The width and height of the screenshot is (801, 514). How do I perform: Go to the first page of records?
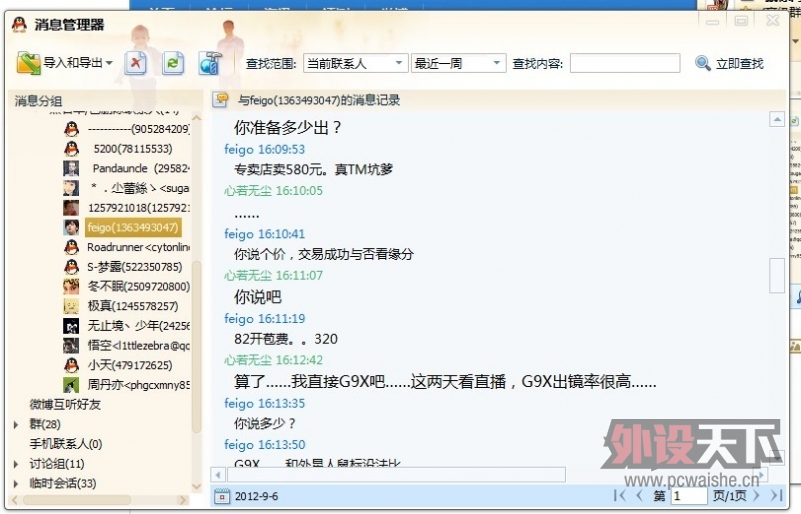coord(619,495)
